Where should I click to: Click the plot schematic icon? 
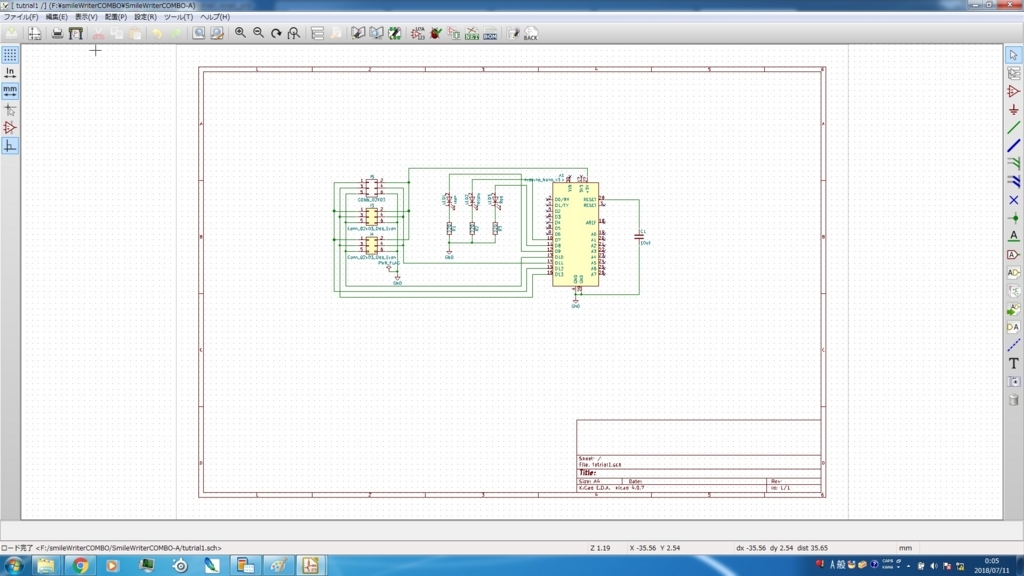tap(76, 33)
